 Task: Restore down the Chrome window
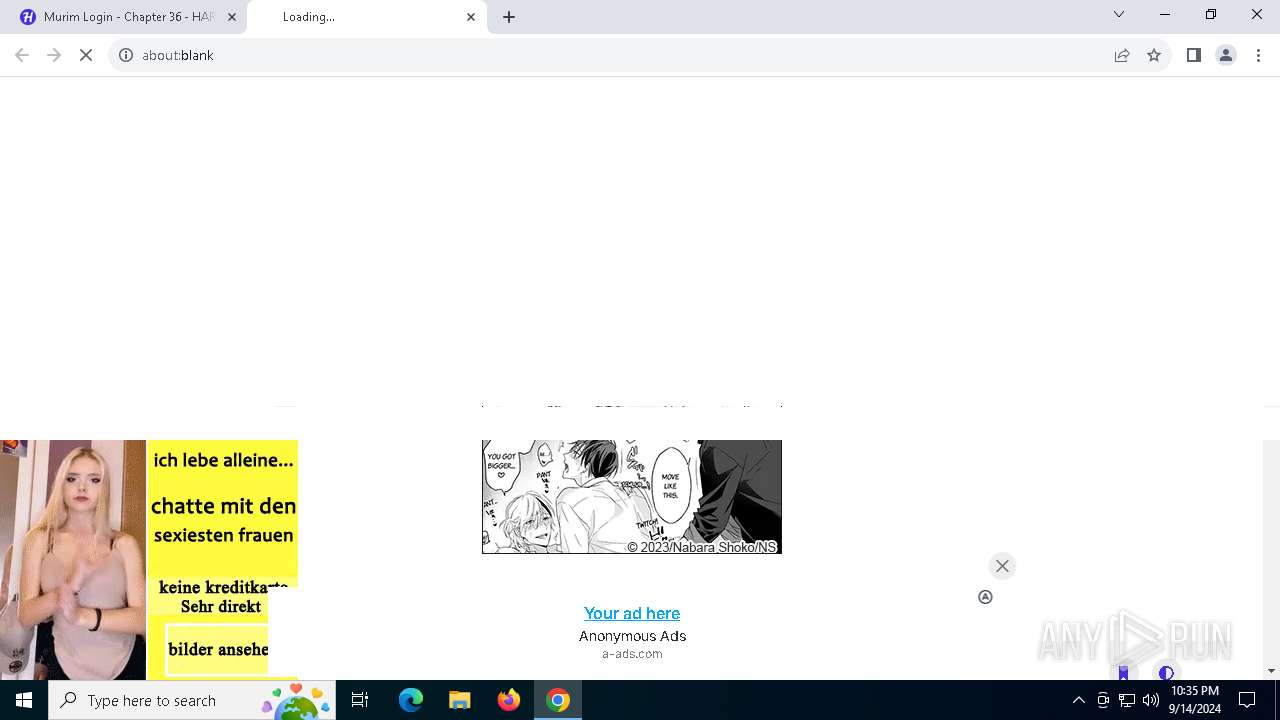(x=1211, y=14)
